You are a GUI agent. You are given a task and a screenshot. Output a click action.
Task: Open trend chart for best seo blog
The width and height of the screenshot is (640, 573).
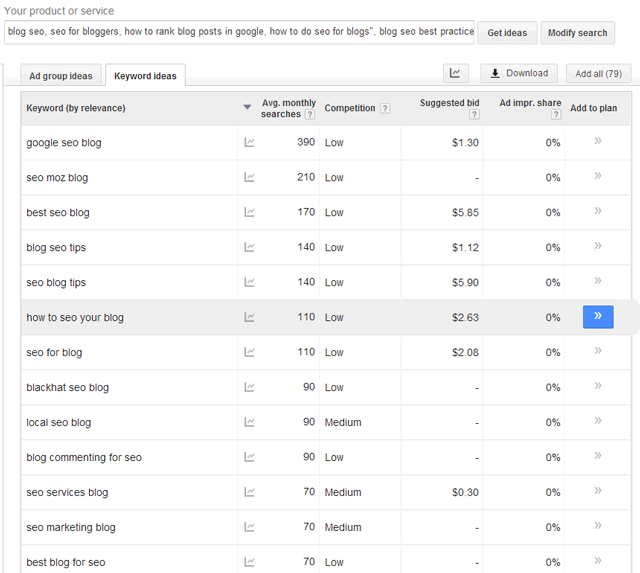tap(249, 212)
